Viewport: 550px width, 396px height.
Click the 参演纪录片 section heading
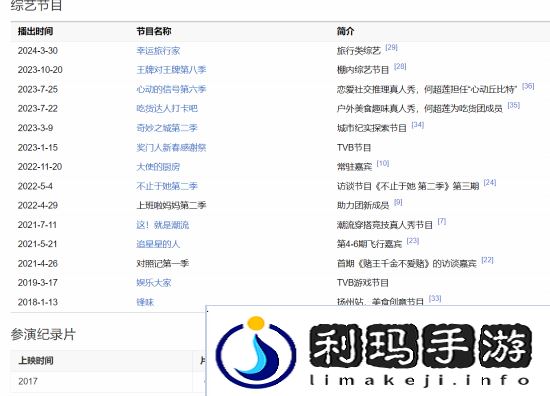click(x=43, y=334)
